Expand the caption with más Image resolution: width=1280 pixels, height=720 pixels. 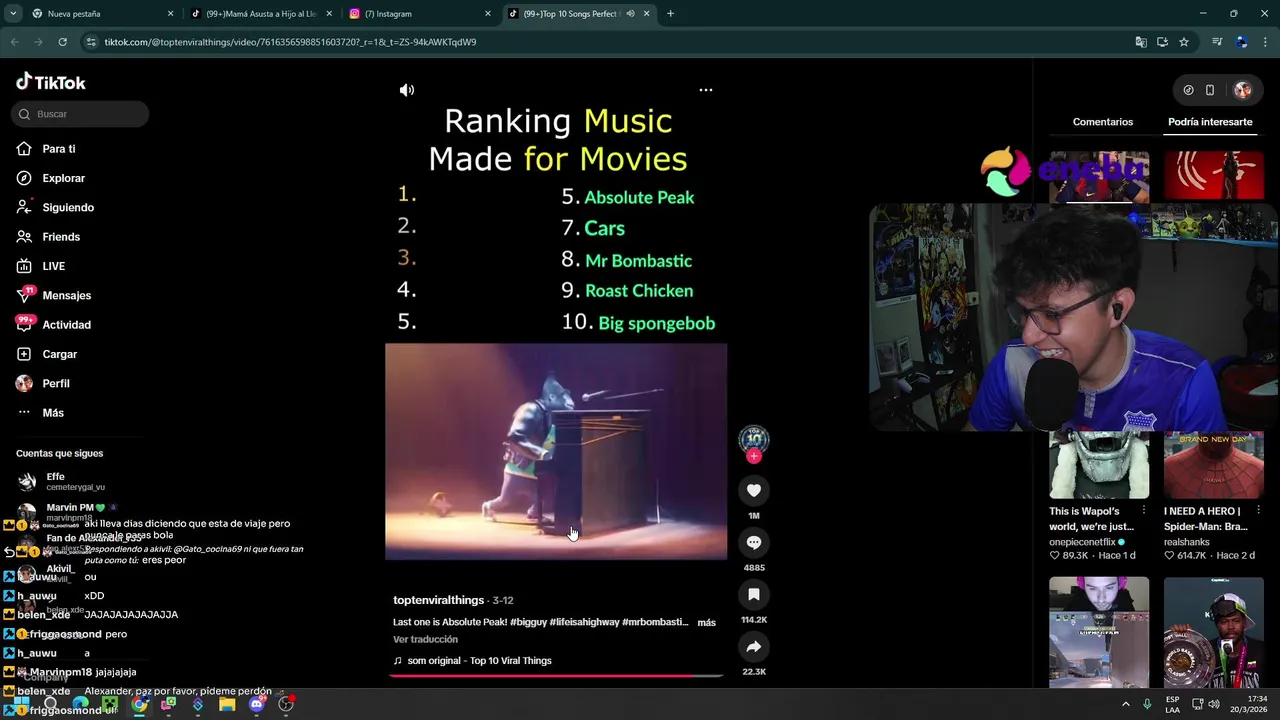706,622
